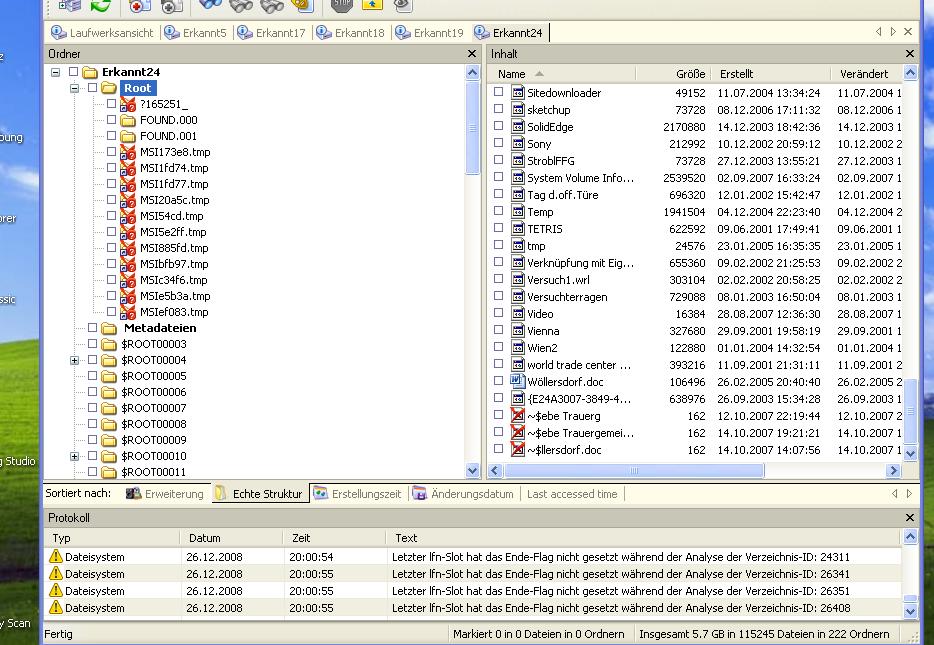Click the STOP sign toolbar icon

click(x=341, y=5)
